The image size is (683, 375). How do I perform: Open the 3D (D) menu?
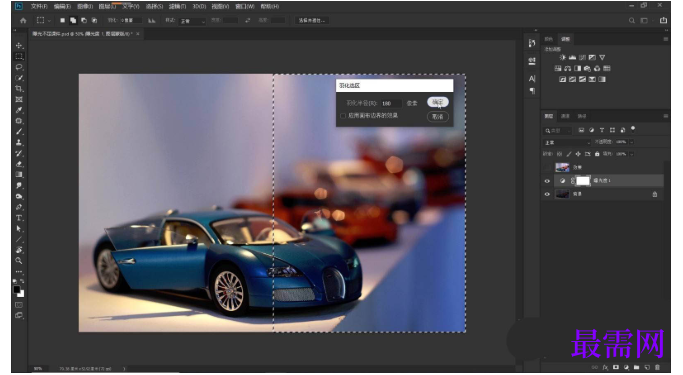(199, 7)
